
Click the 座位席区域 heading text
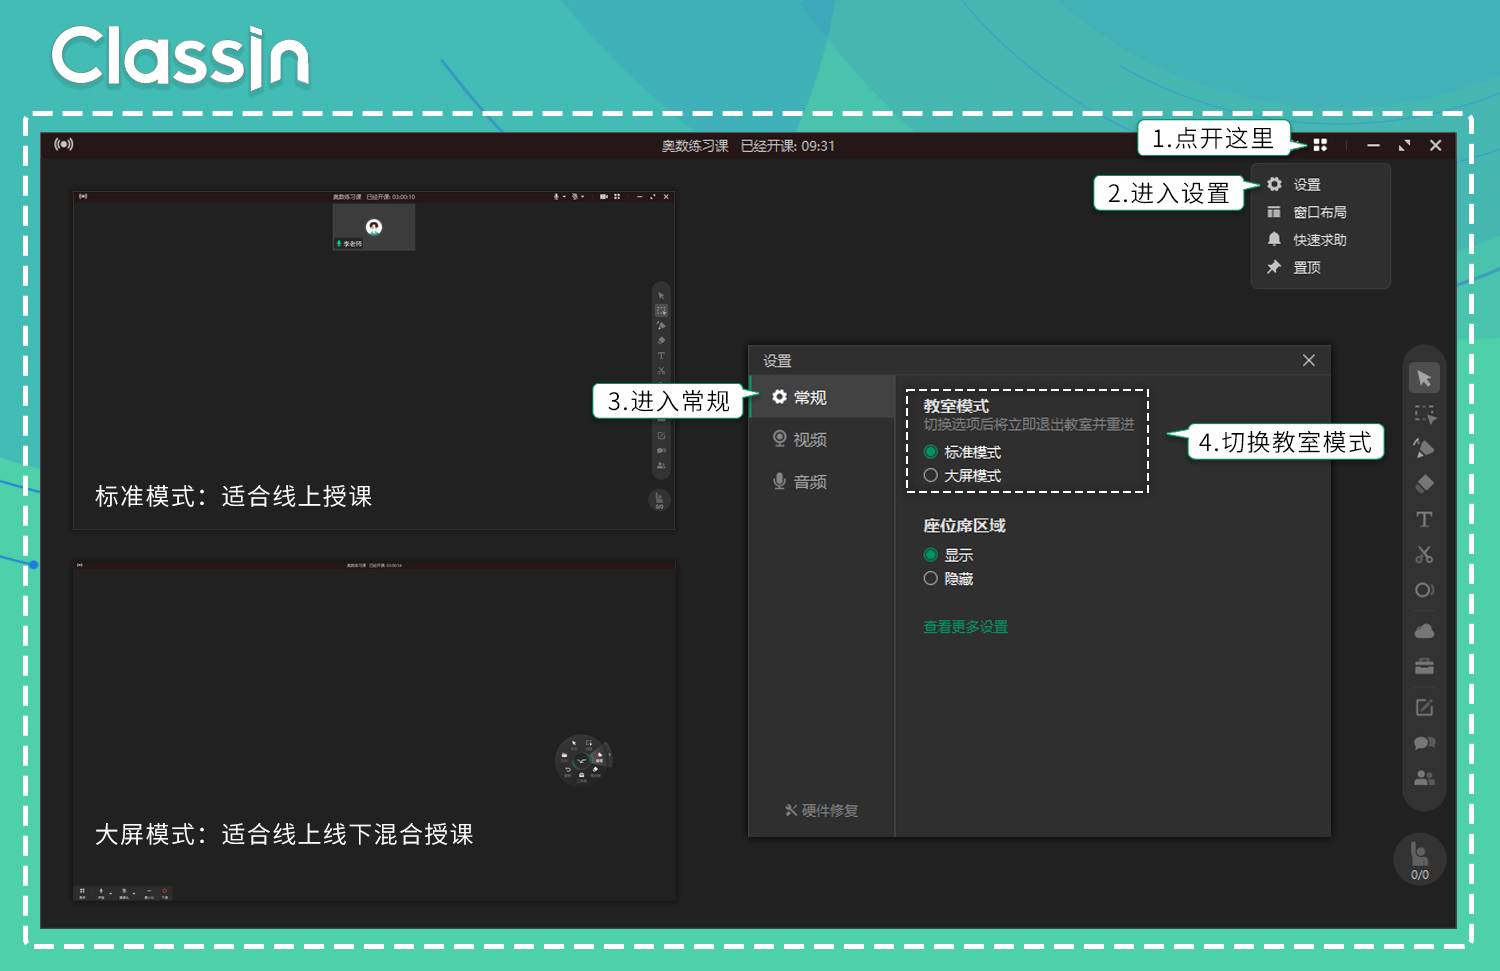tap(964, 525)
